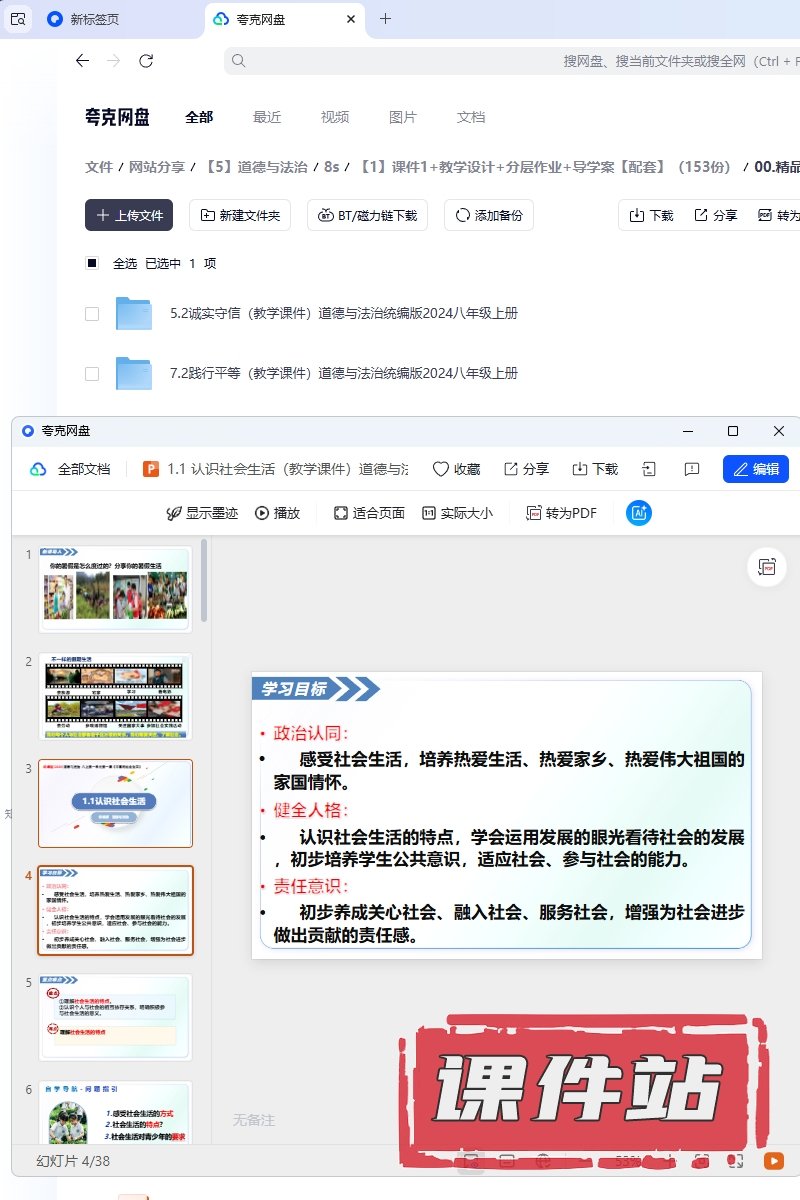Reload the page with browser refresh icon
The image size is (800, 1200).
(146, 61)
